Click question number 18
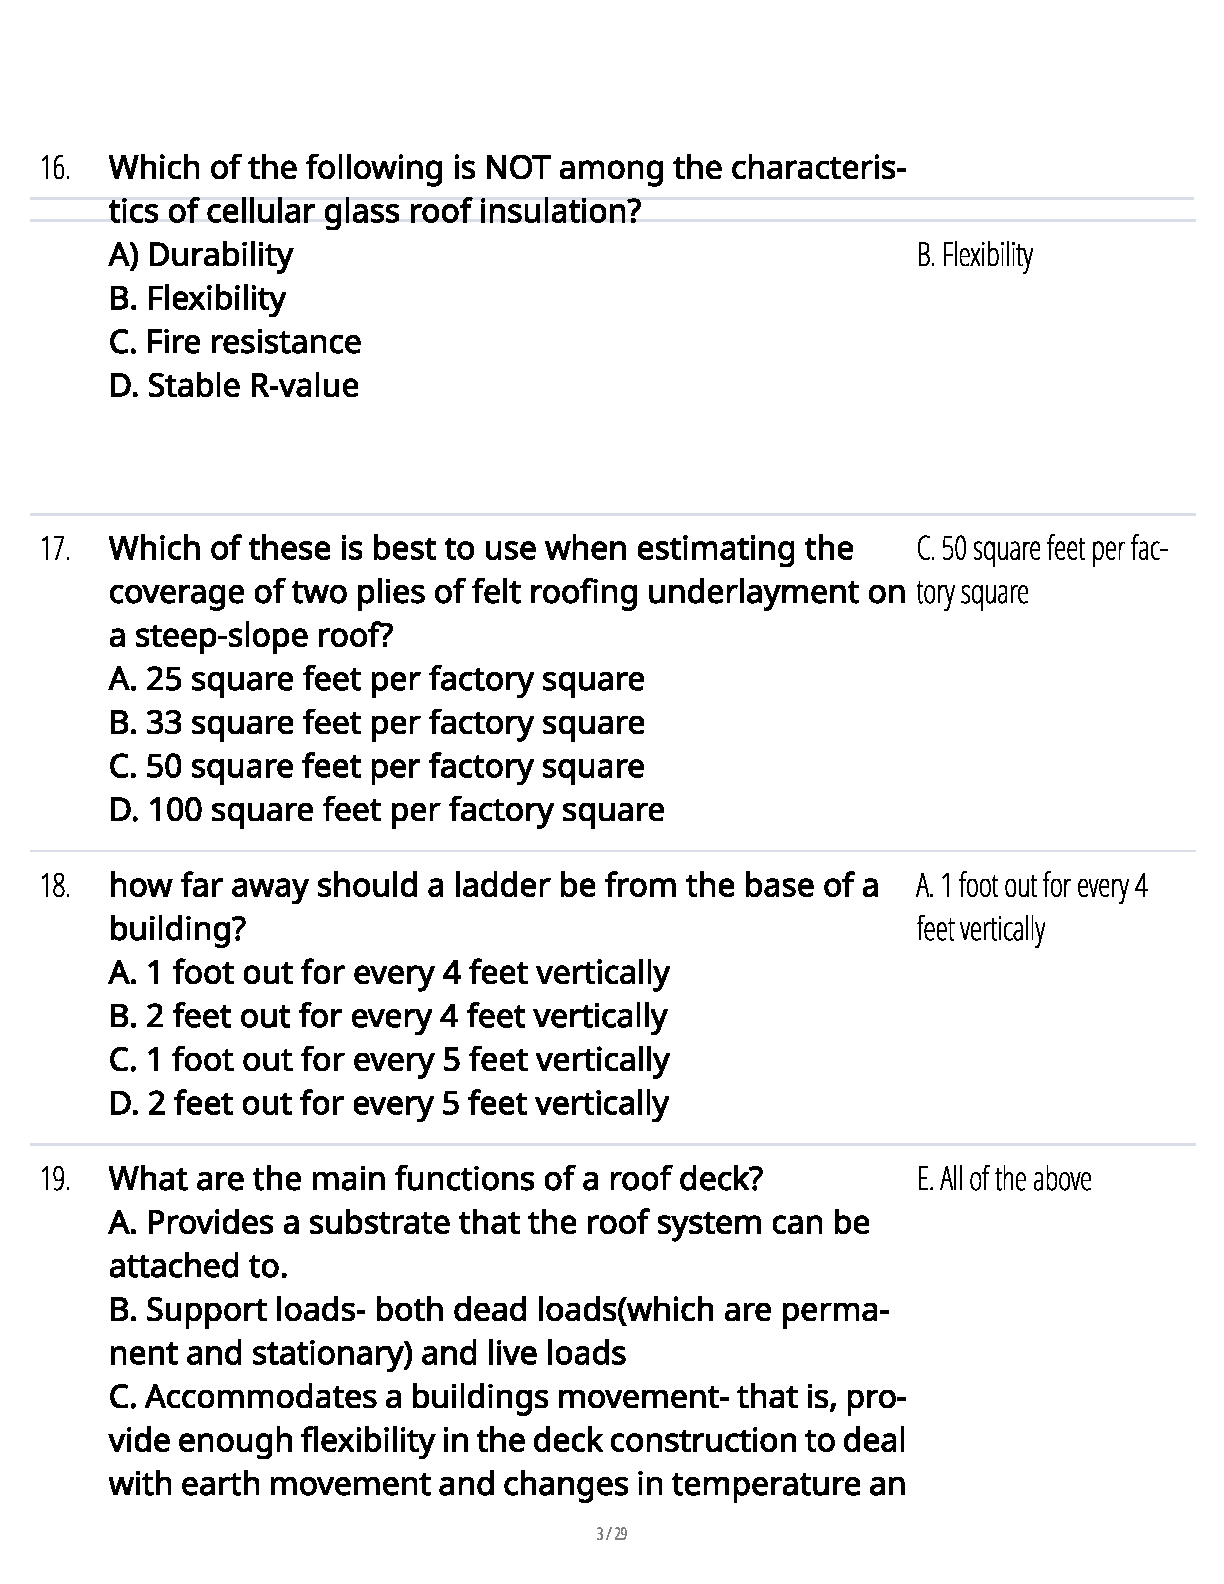Screen dimensions: 1224x1584 55,886
